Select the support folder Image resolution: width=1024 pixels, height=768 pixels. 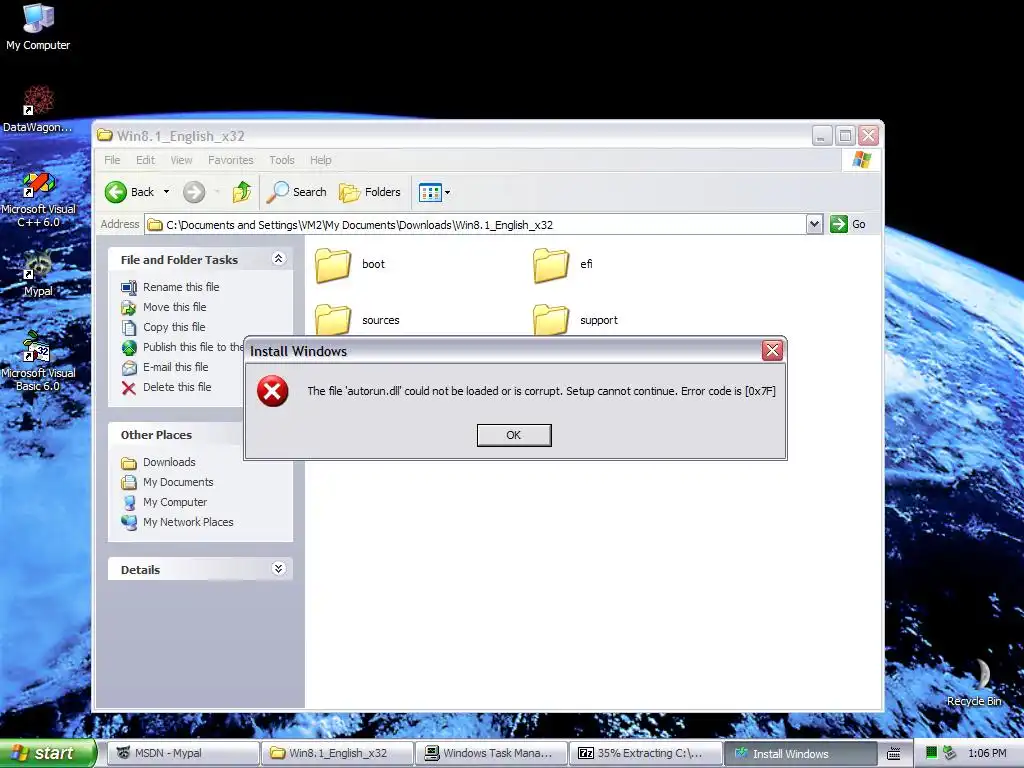pyautogui.click(x=575, y=320)
